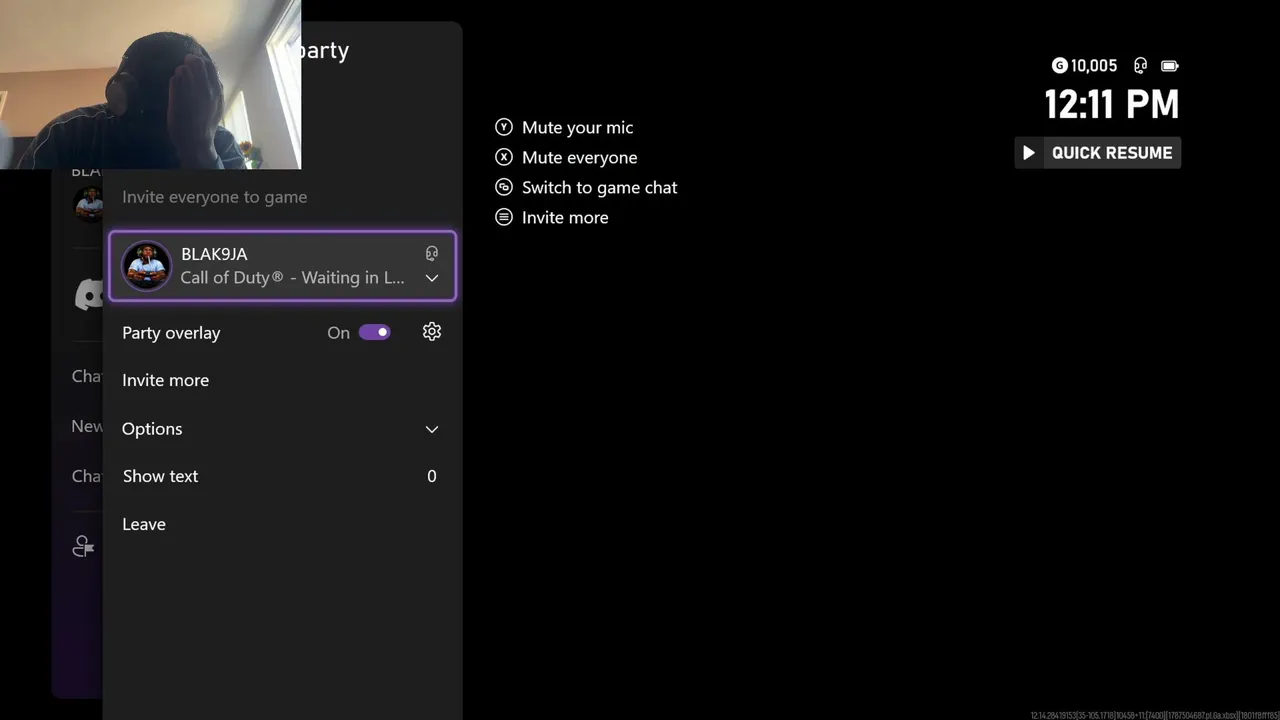This screenshot has height=720, width=1280.
Task: Open the Discord icon in the background panel
Action: click(88, 294)
